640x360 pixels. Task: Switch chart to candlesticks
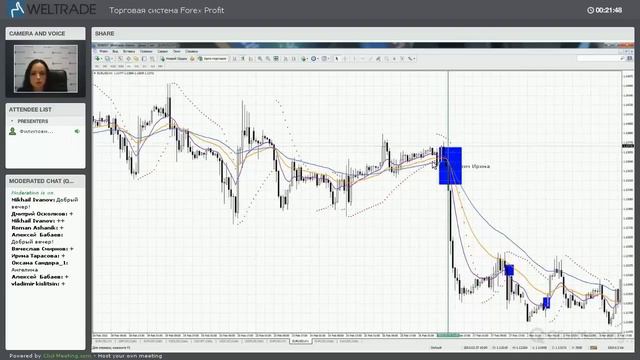click(x=242, y=59)
